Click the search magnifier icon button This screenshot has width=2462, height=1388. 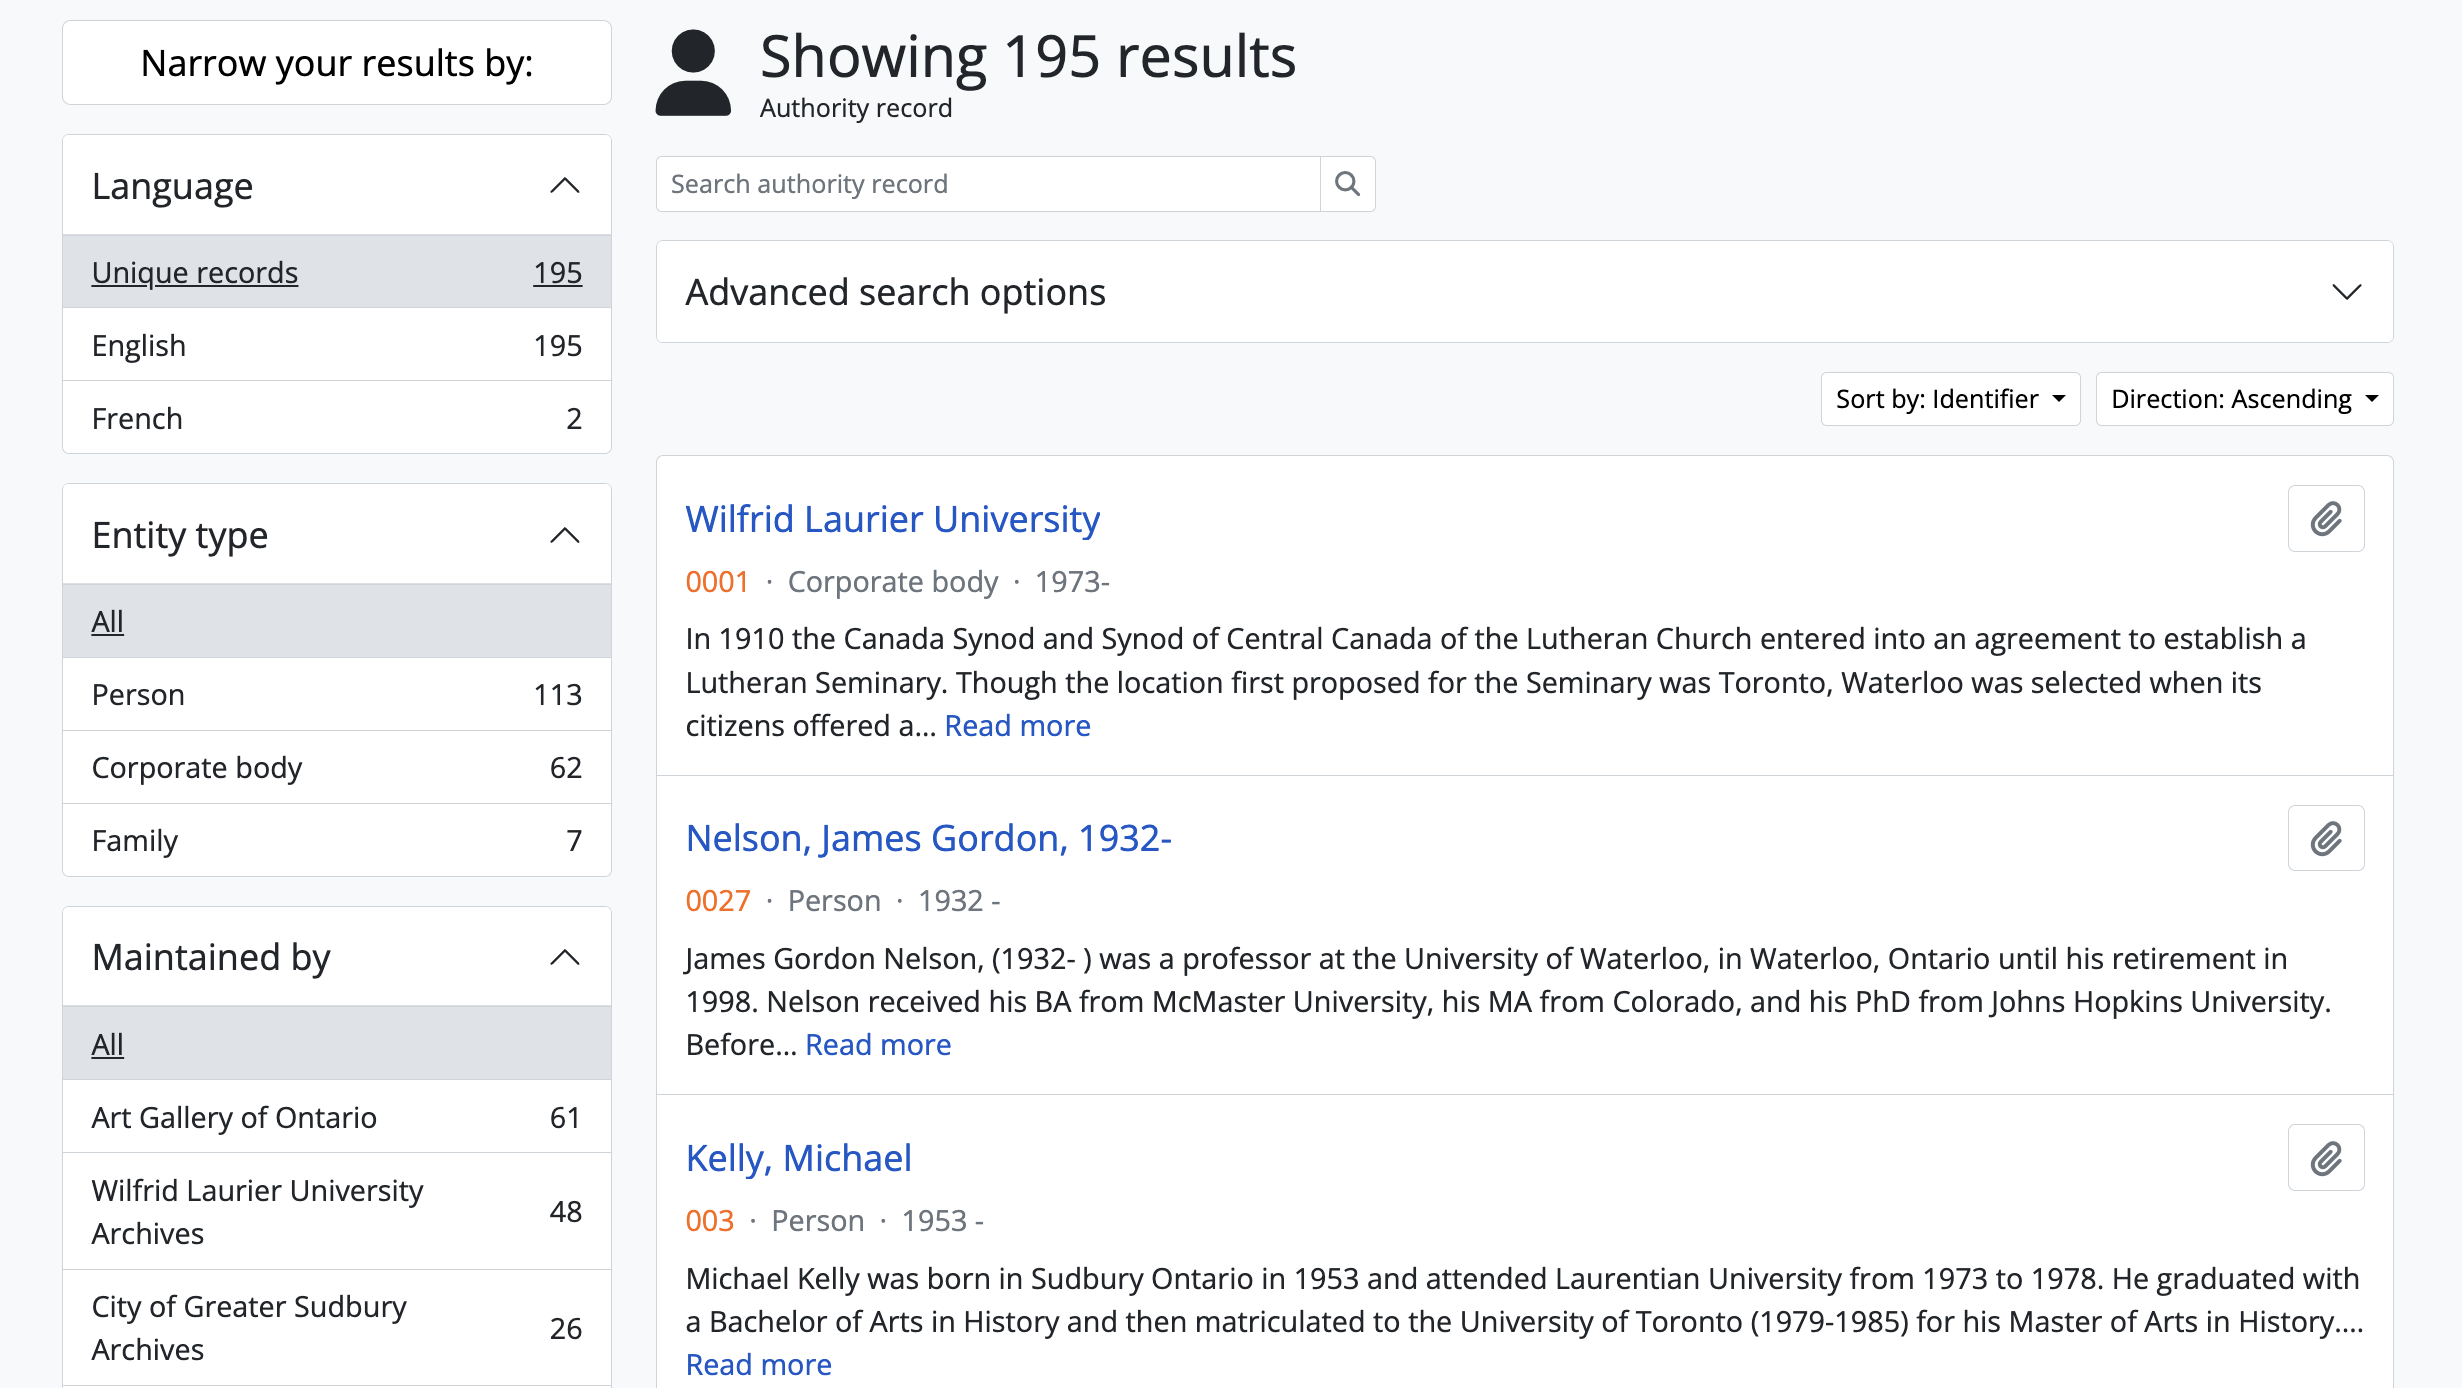tap(1347, 184)
